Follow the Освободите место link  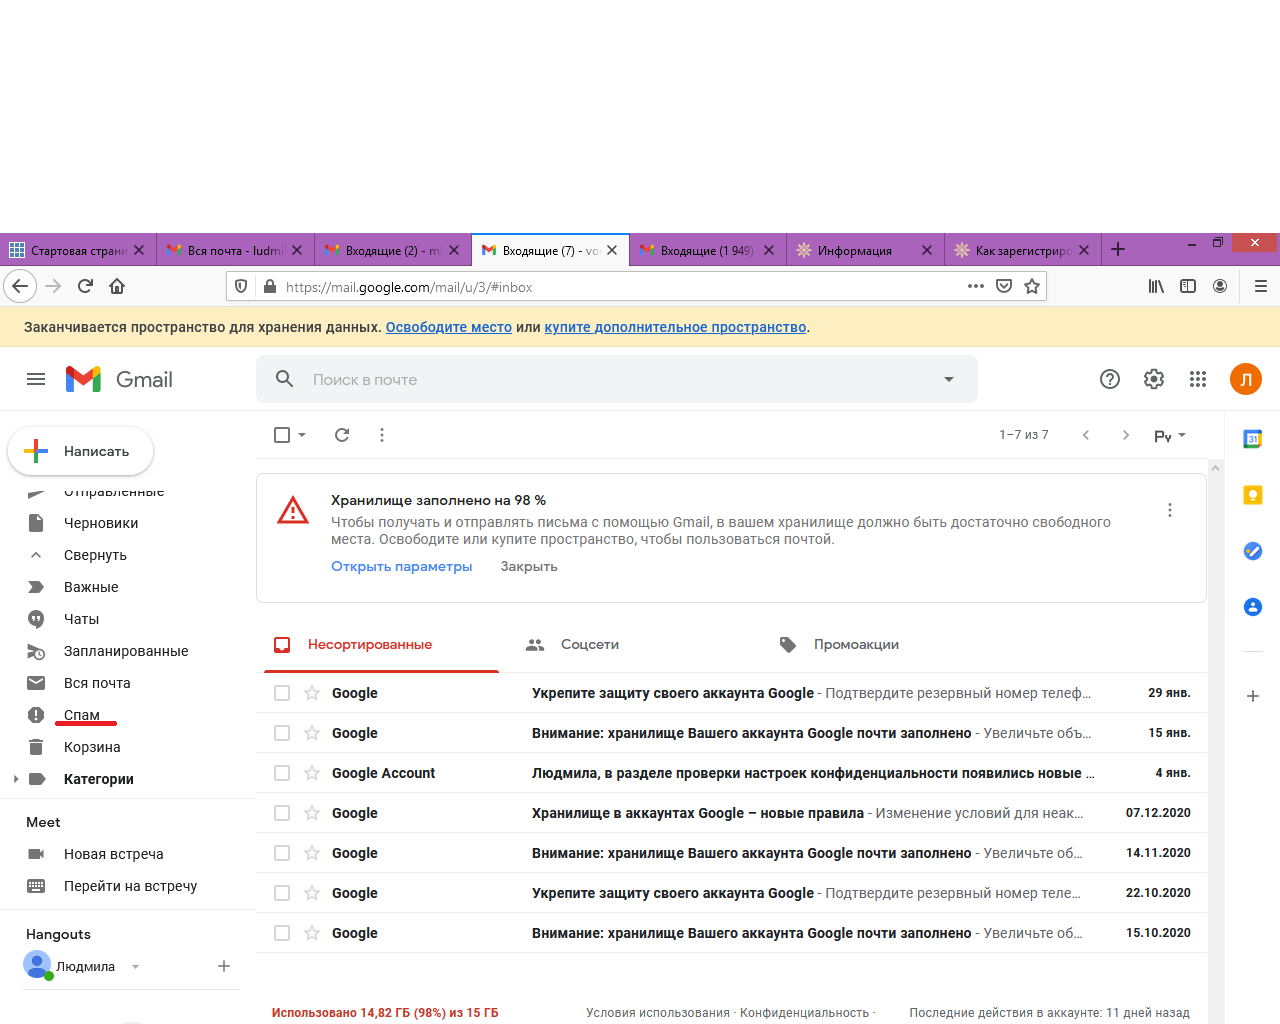tap(449, 327)
